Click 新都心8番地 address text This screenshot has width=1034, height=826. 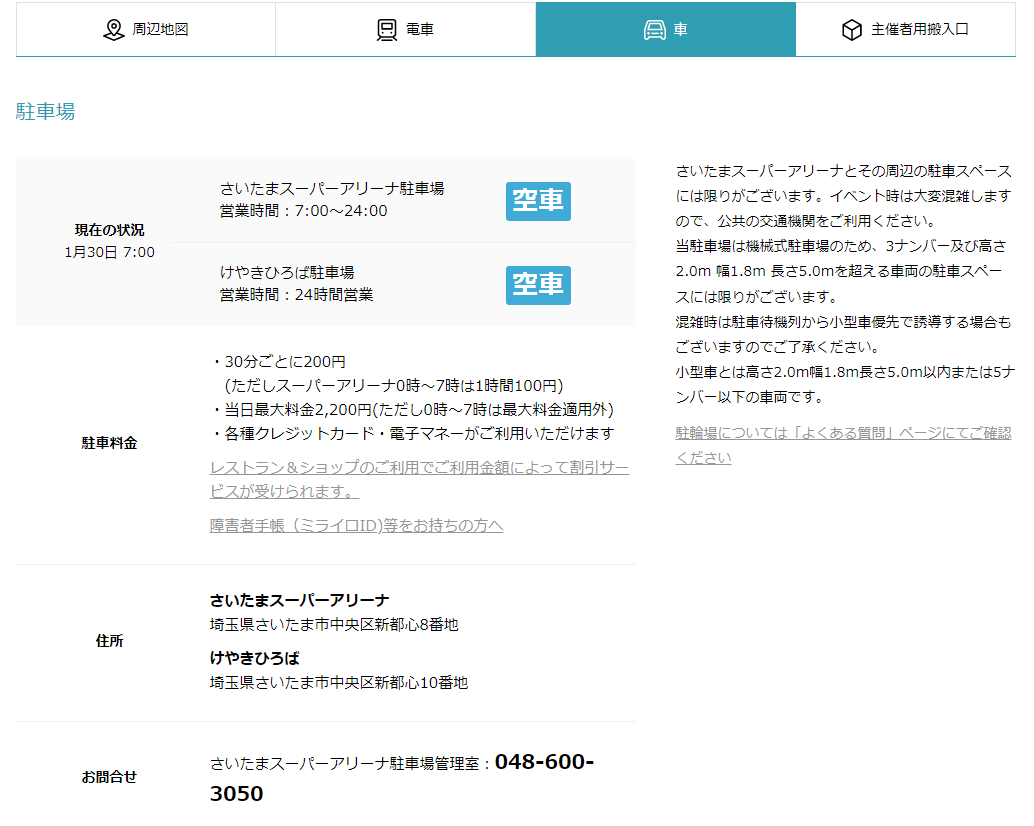(334, 624)
